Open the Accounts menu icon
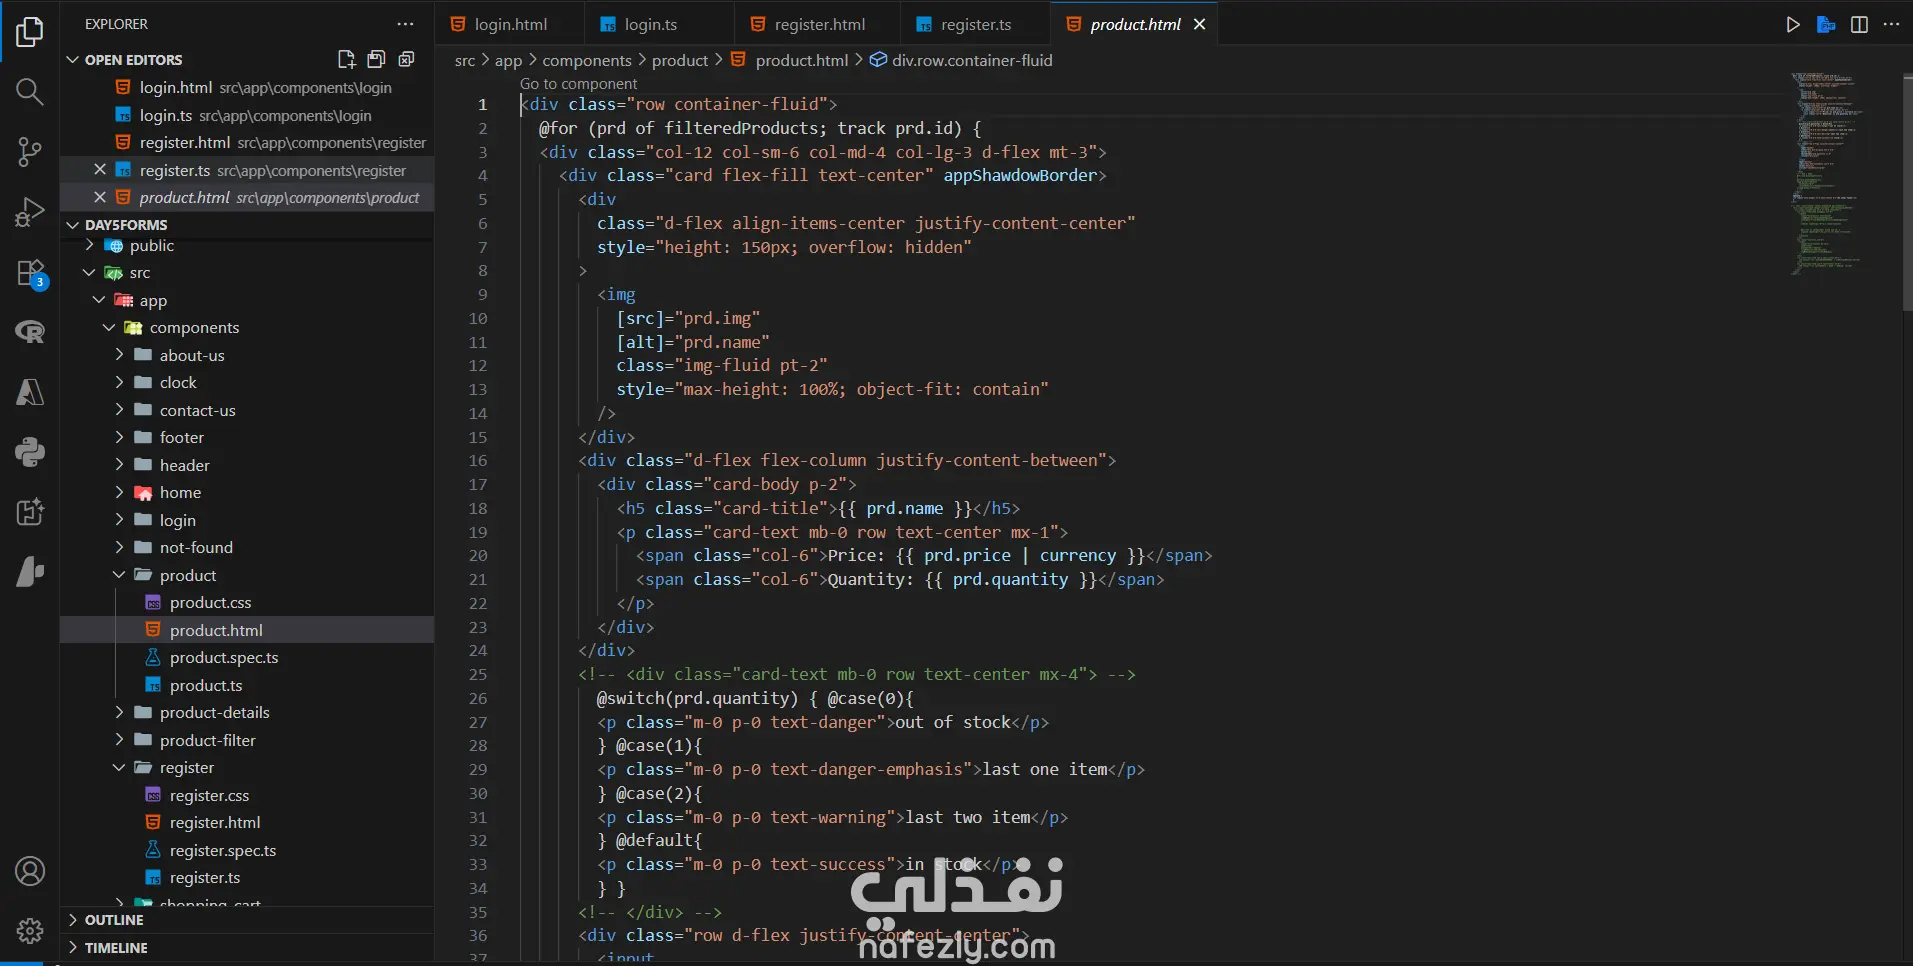Screen dimensions: 1913x966 point(30,871)
